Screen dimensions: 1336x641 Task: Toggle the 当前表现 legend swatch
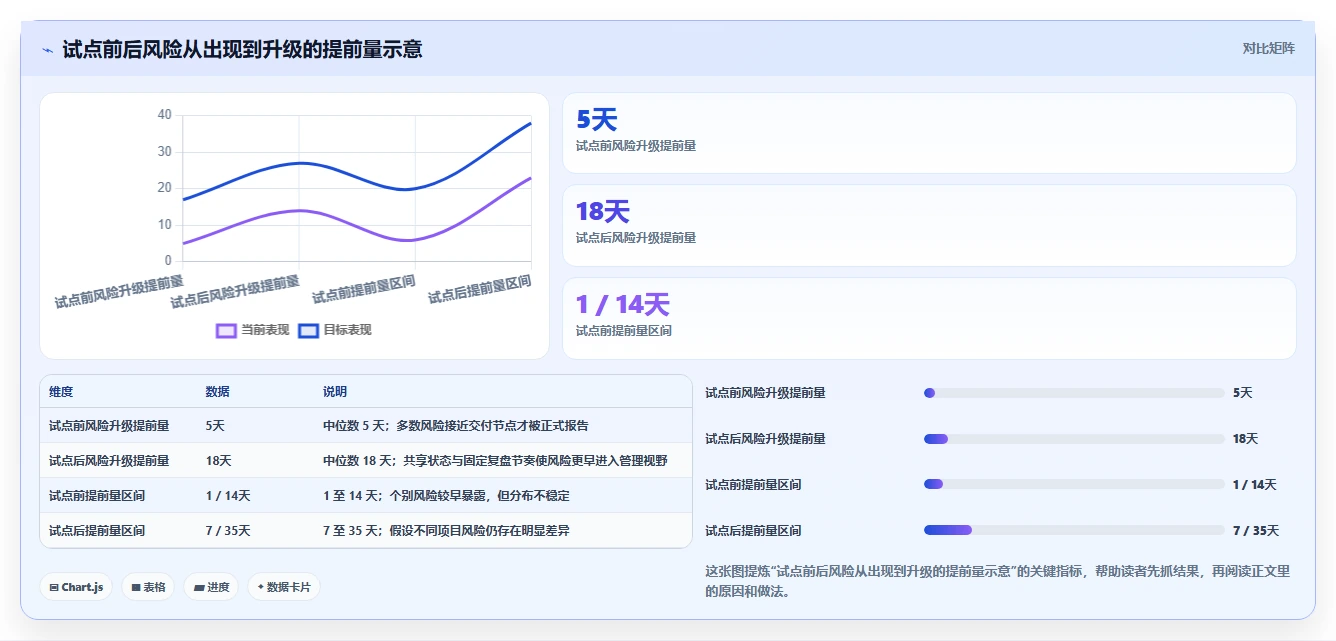click(x=226, y=330)
